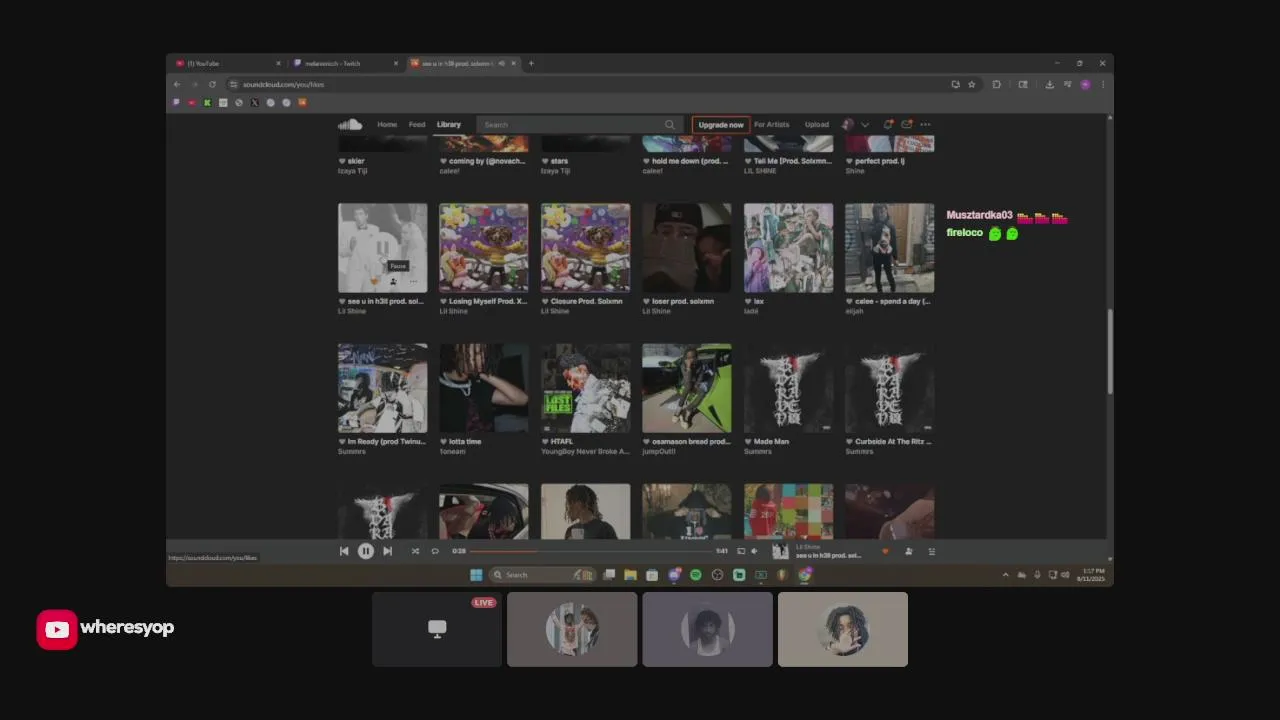Open the YoungBoy Never Broke A... artist
1280x720 pixels.
(x=585, y=451)
